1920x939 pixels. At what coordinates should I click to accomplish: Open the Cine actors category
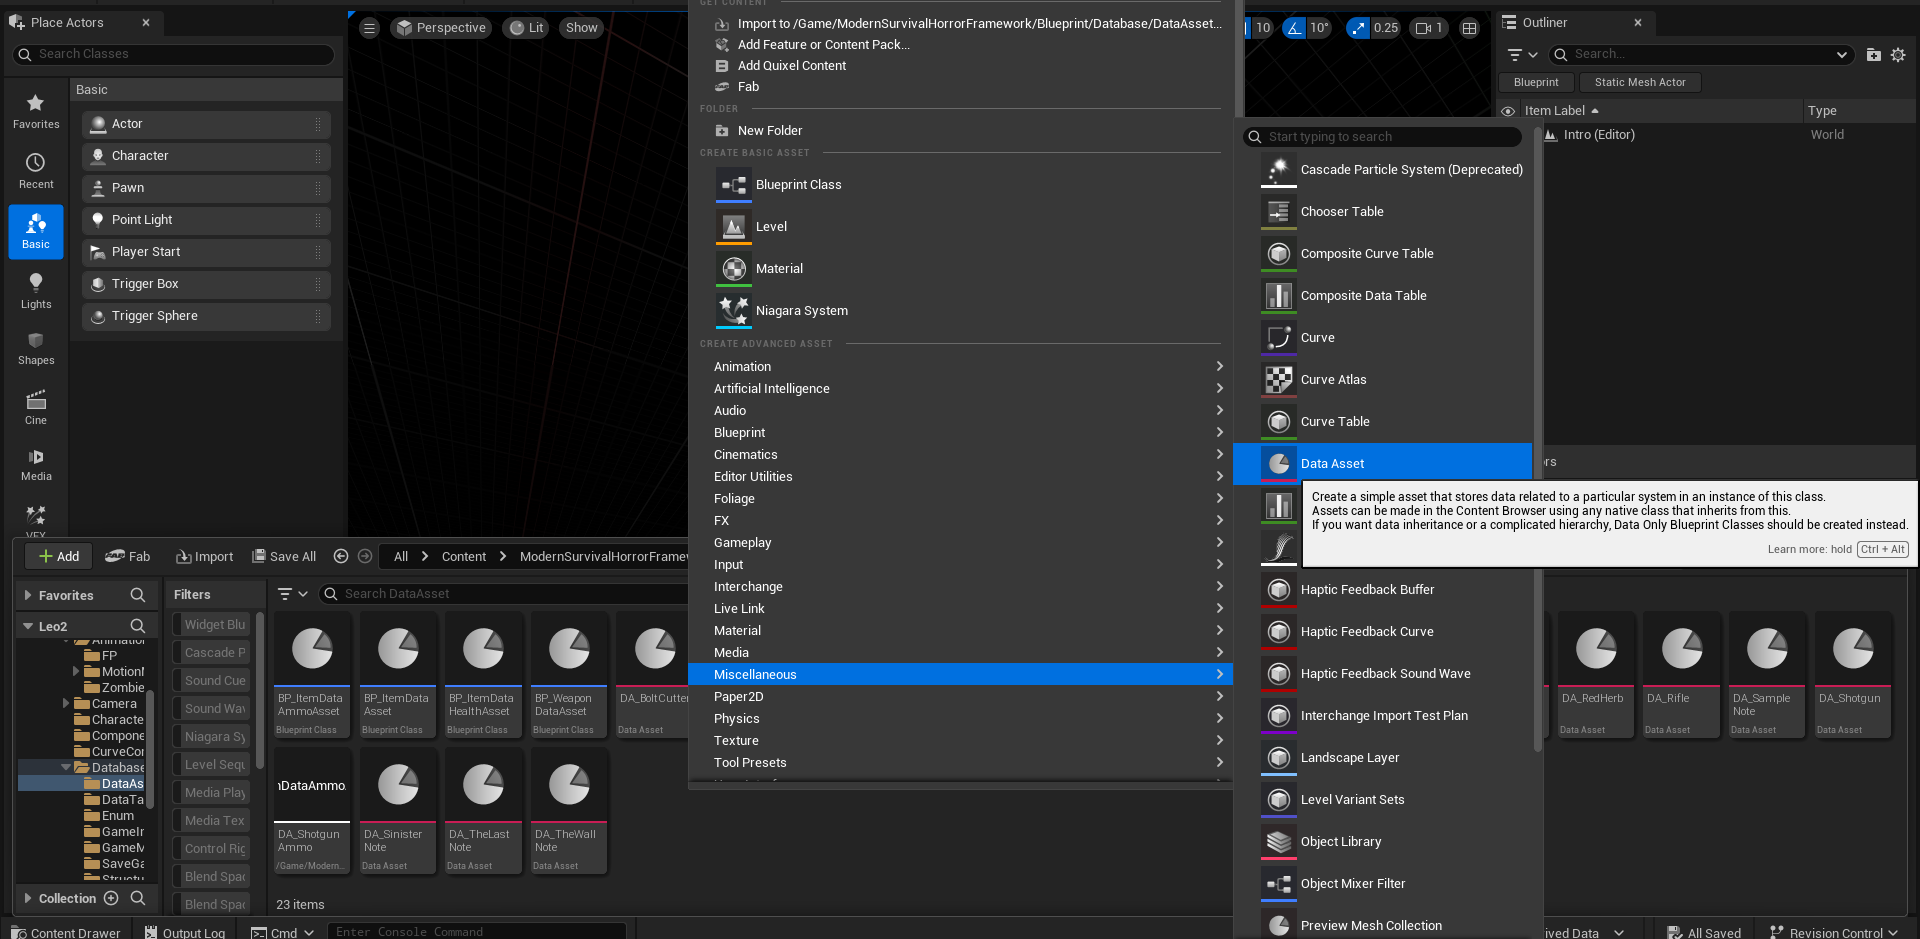pos(36,407)
